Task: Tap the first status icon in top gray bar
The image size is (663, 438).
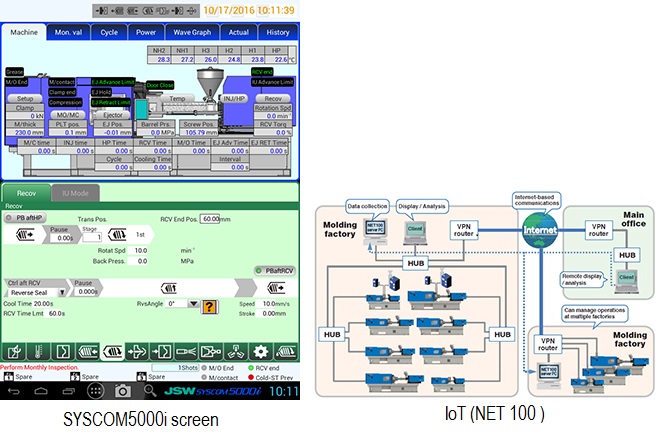Action: pos(101,11)
